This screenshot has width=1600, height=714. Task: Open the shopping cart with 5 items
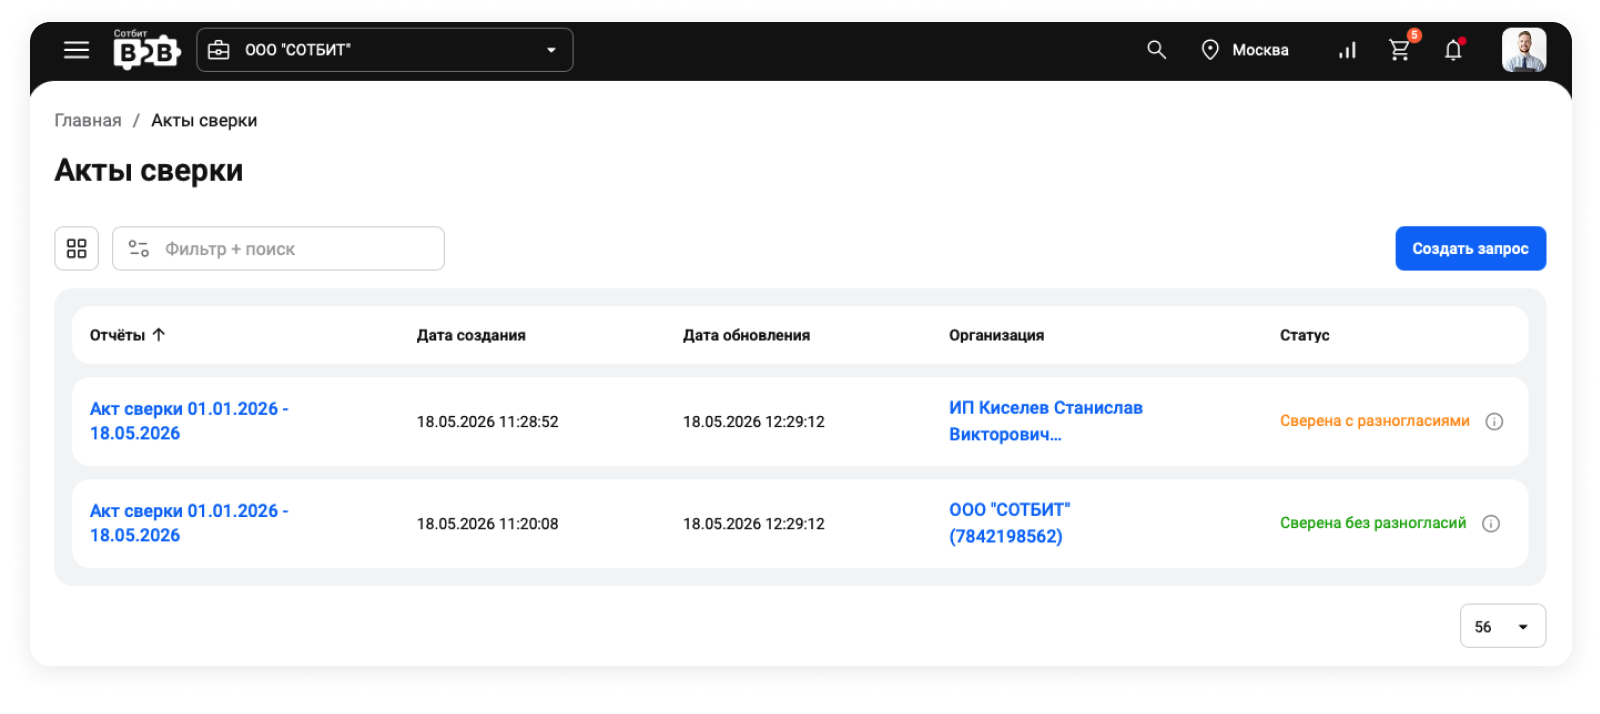pos(1401,48)
